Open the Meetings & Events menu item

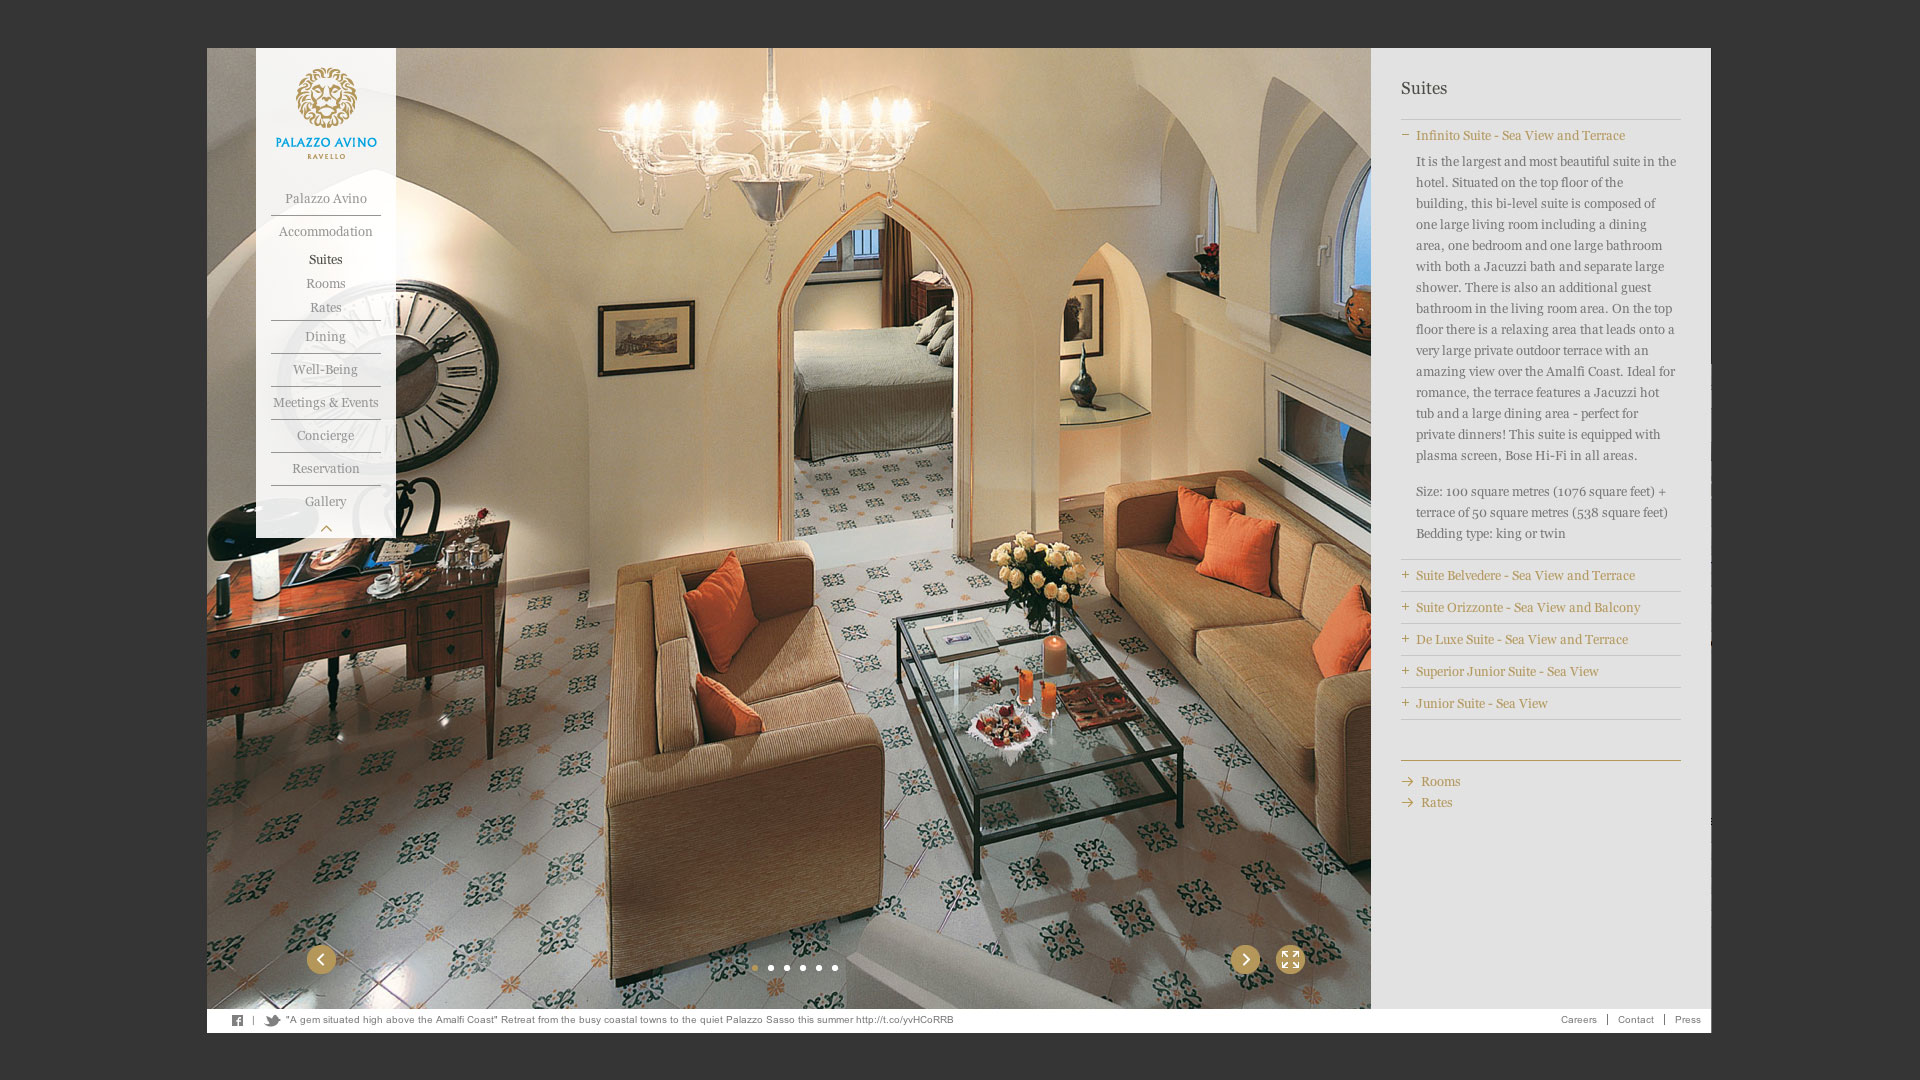(x=326, y=403)
